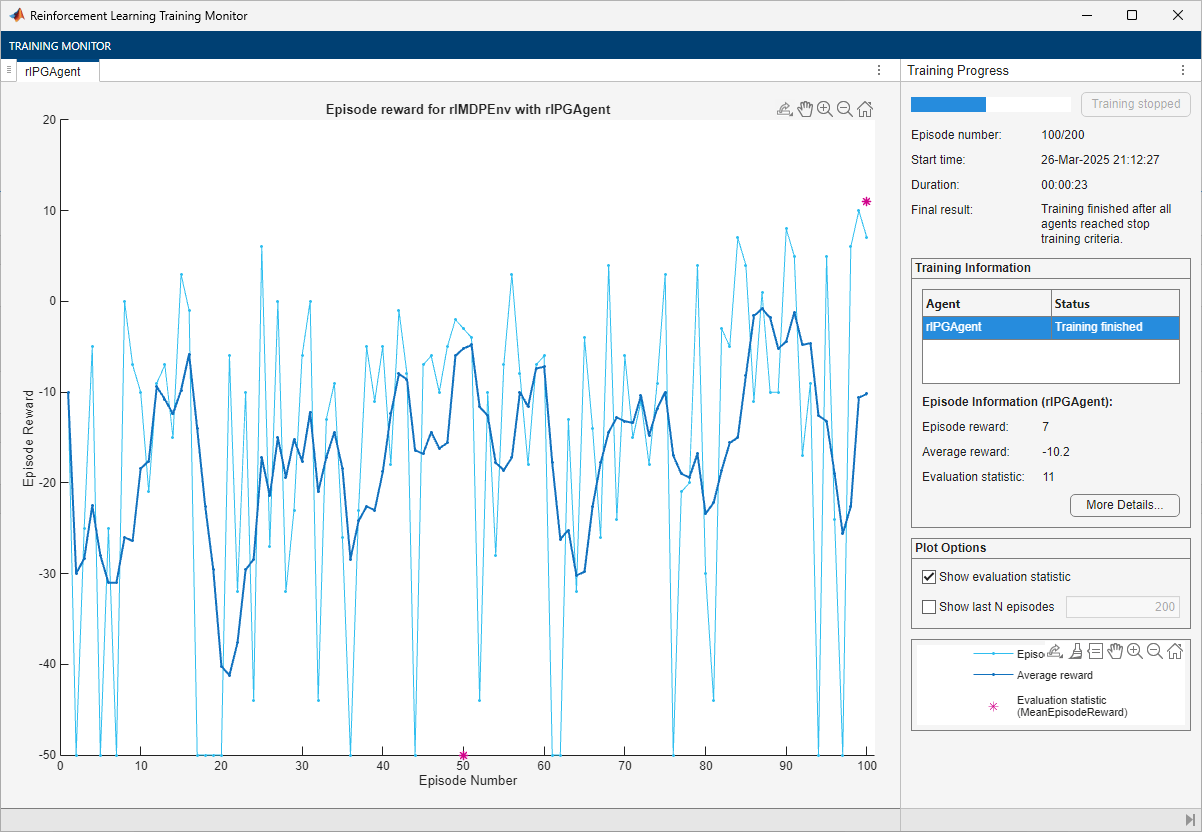Enable the data tips tool in legend panel
This screenshot has width=1202, height=832.
[x=1095, y=651]
